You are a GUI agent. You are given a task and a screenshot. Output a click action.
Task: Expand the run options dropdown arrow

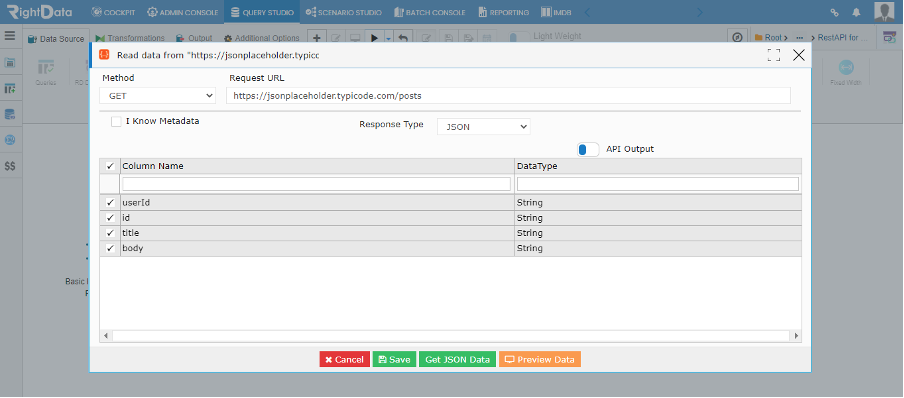[x=389, y=39]
